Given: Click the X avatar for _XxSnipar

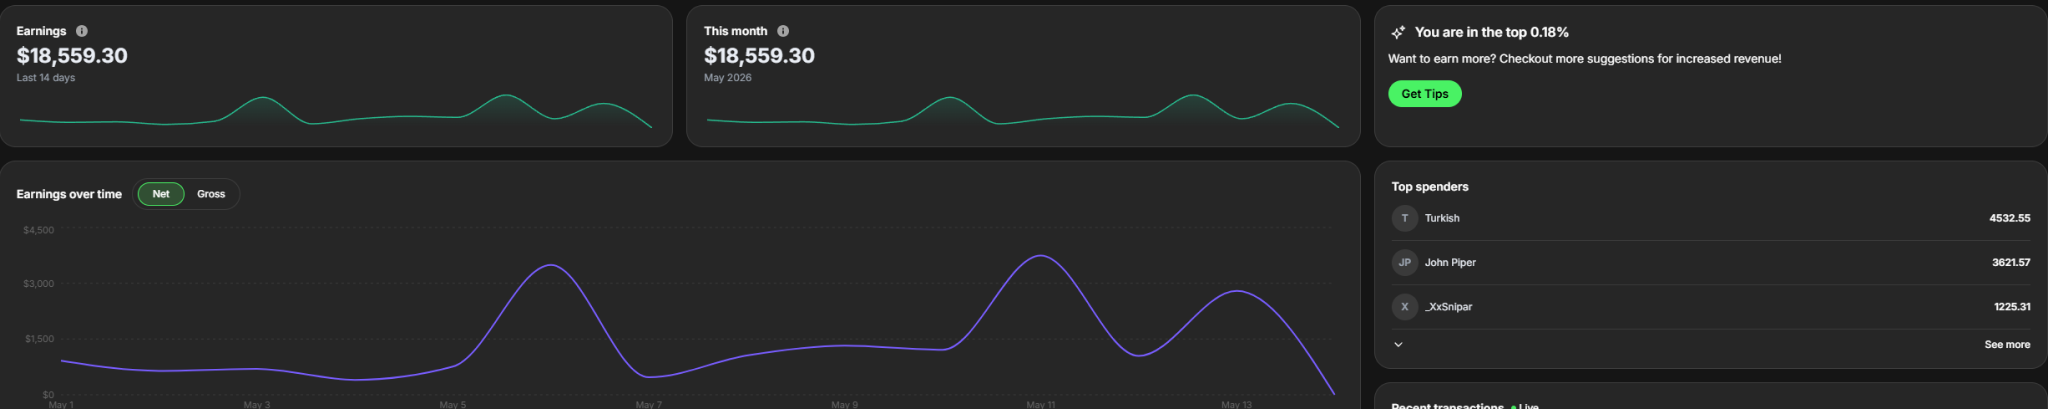Looking at the screenshot, I should click(x=1404, y=307).
